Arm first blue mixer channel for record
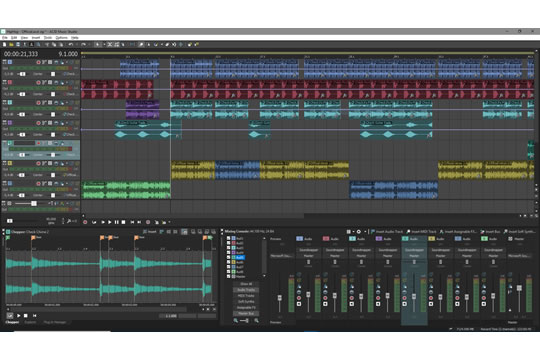 [x=299, y=298]
